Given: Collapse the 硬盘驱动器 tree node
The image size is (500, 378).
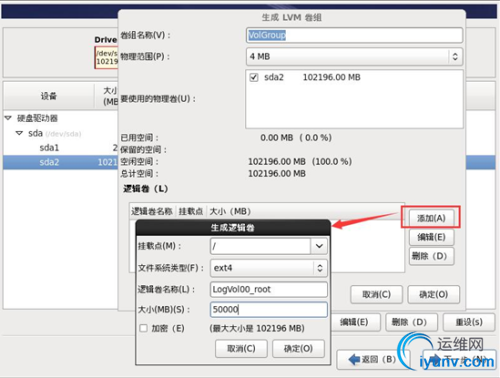Looking at the screenshot, I should pos(8,118).
